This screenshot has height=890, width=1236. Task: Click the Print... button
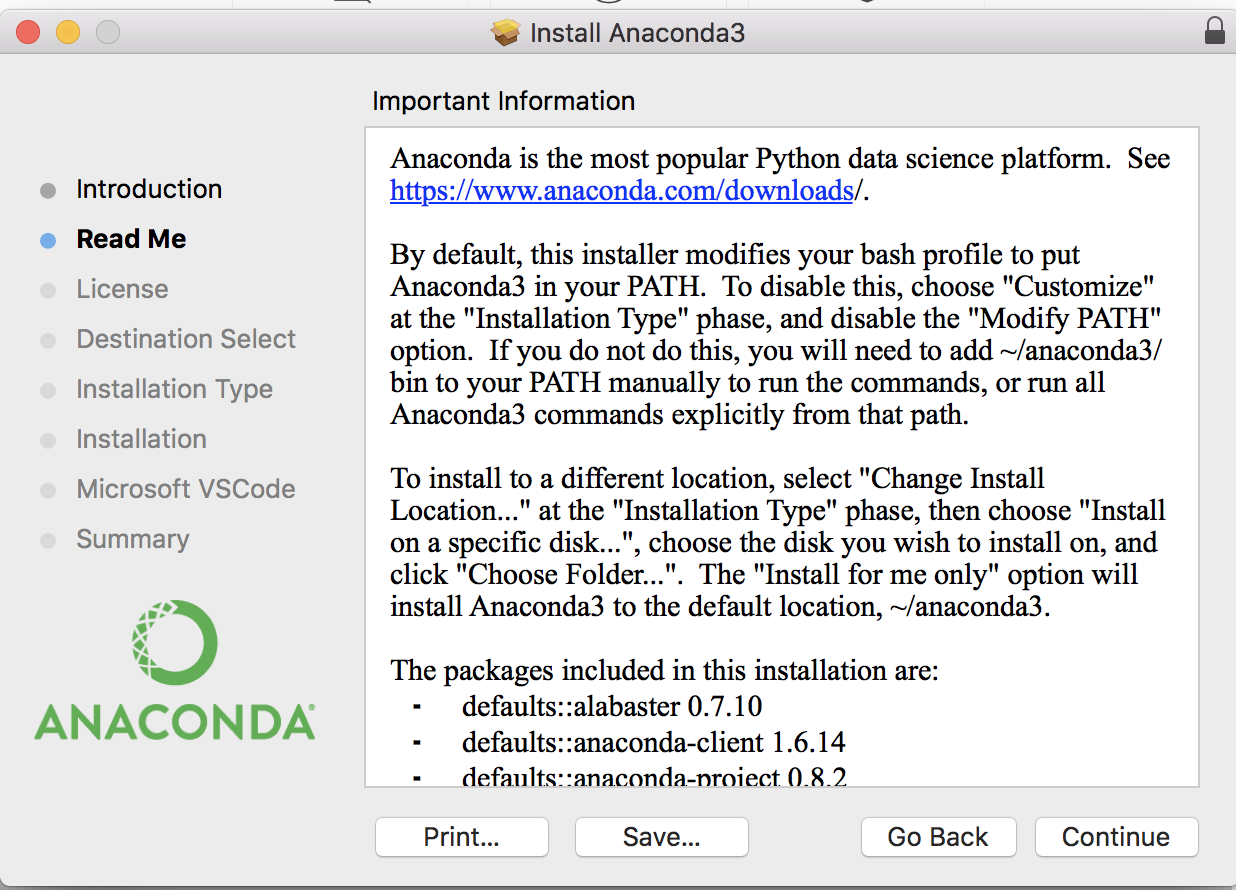(x=461, y=837)
